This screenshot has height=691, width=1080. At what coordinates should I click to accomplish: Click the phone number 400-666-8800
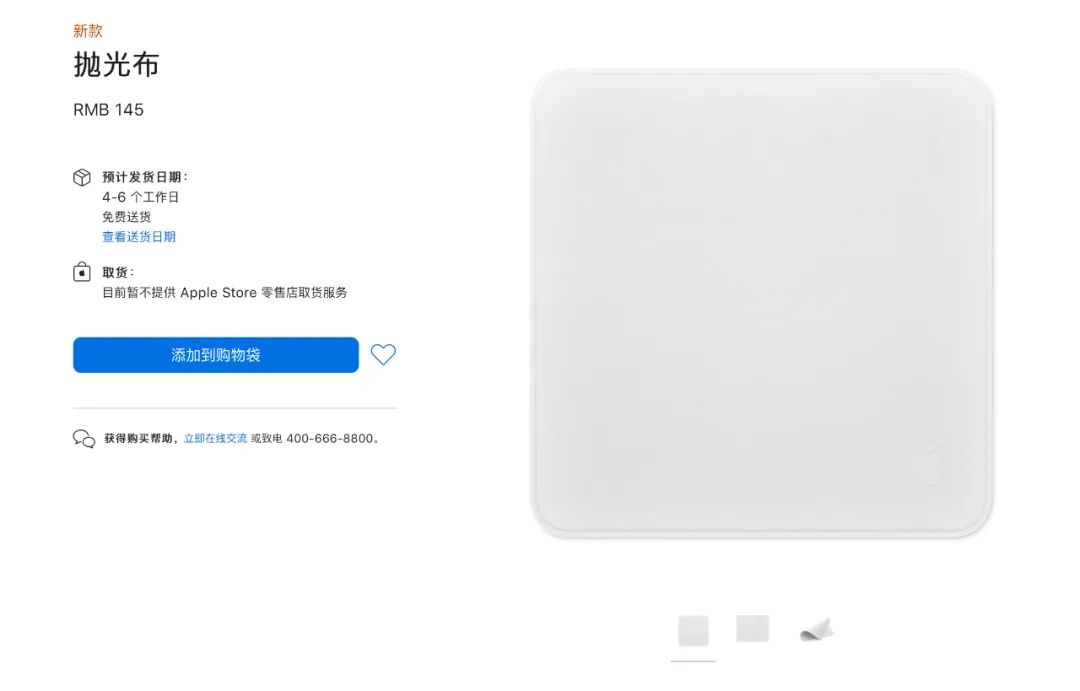click(329, 438)
